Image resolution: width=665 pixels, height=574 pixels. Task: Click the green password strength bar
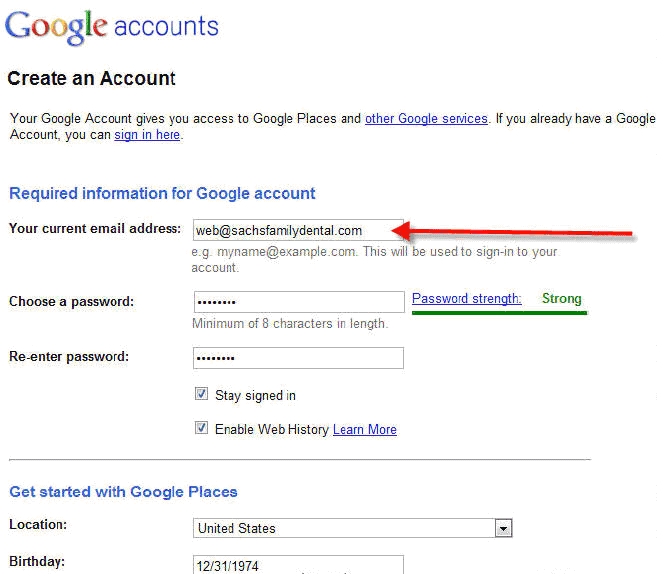point(499,313)
